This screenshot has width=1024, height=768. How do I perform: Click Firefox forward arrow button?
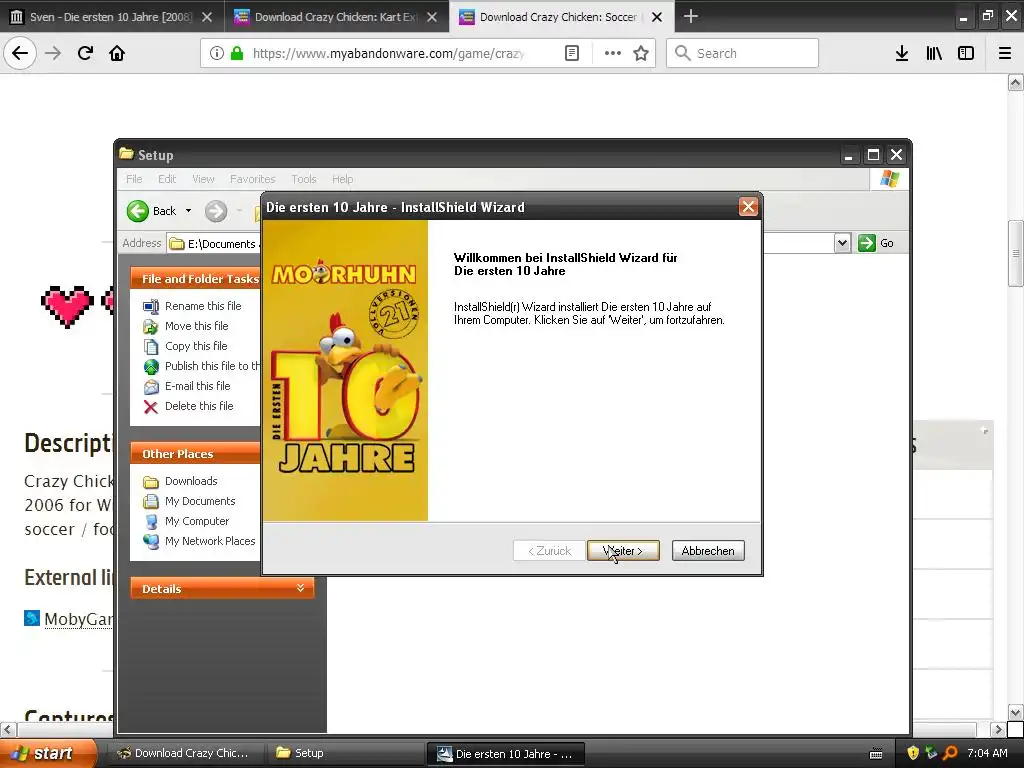(53, 53)
